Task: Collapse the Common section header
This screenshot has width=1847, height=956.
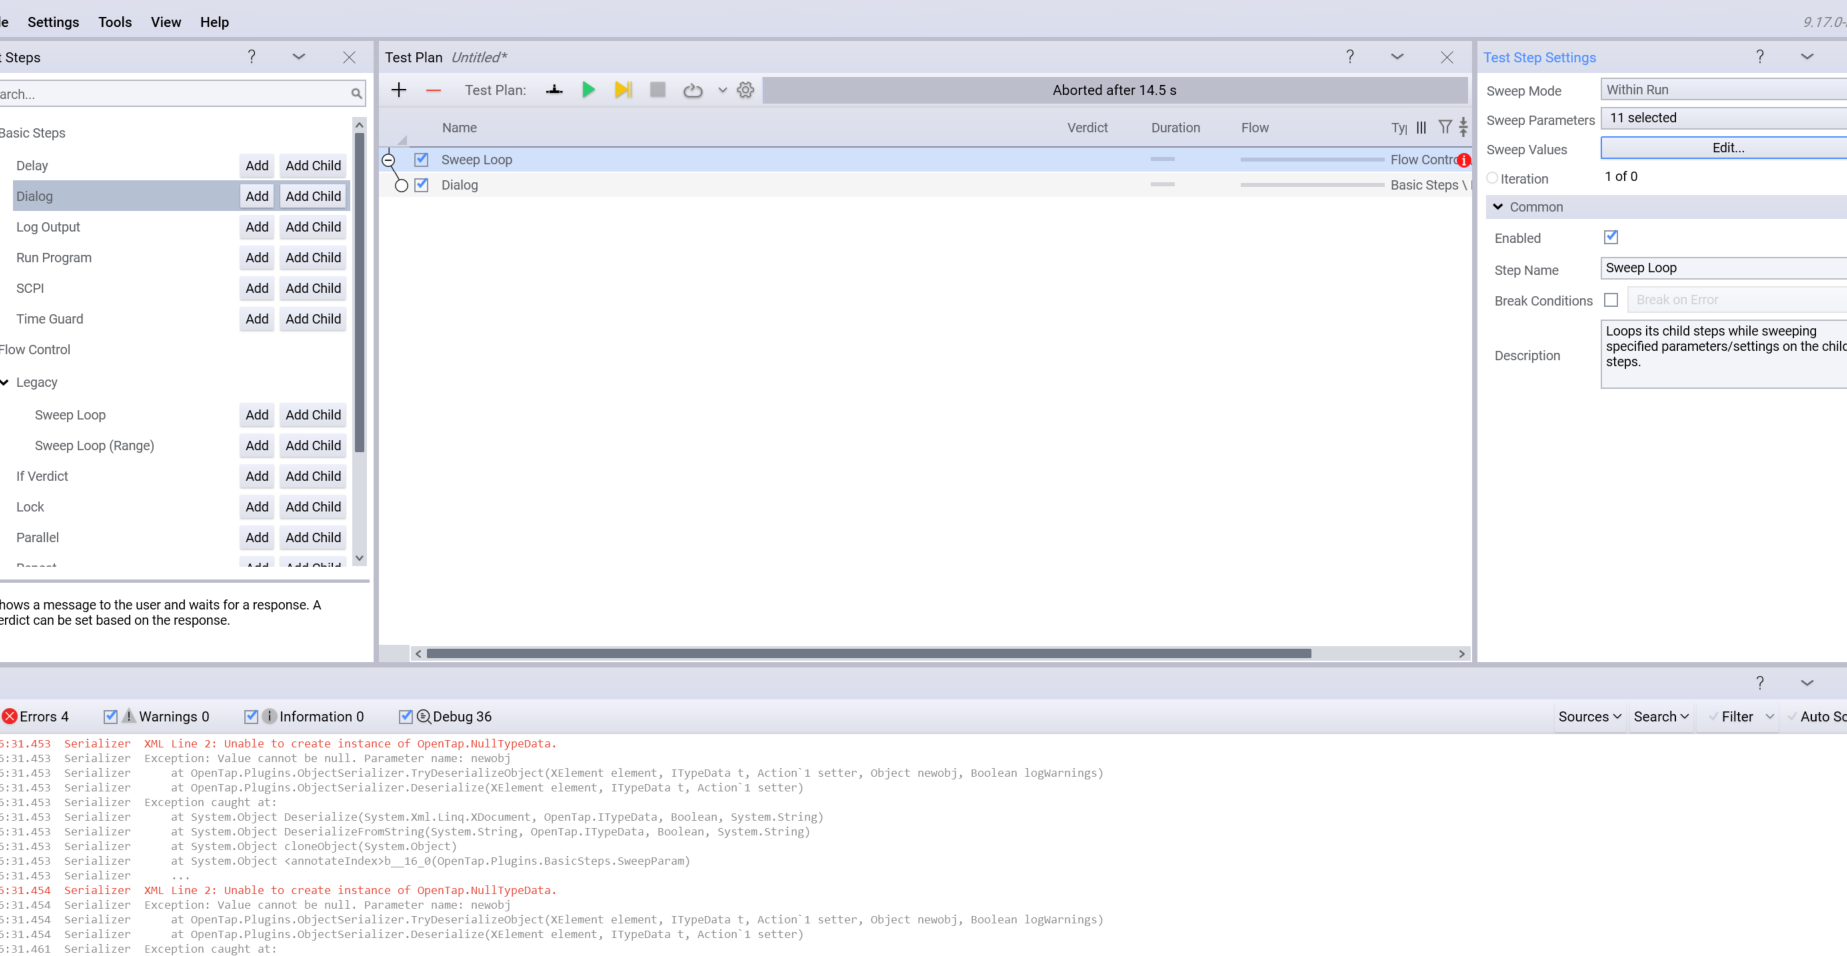Action: coord(1498,207)
